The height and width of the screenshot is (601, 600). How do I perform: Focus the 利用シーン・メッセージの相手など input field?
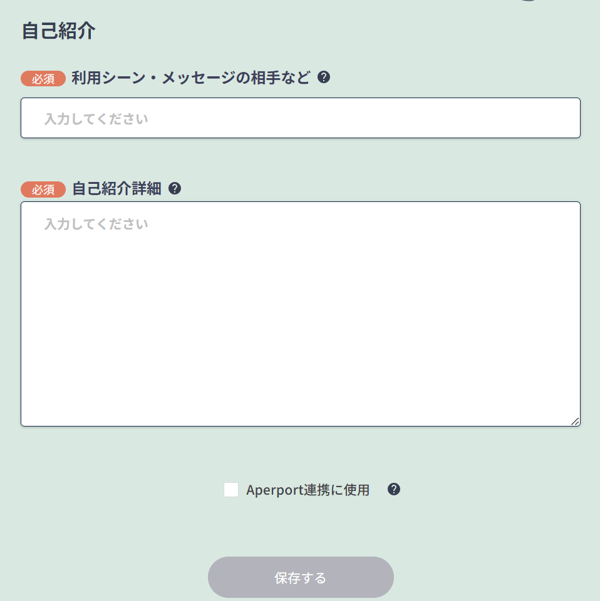301,118
